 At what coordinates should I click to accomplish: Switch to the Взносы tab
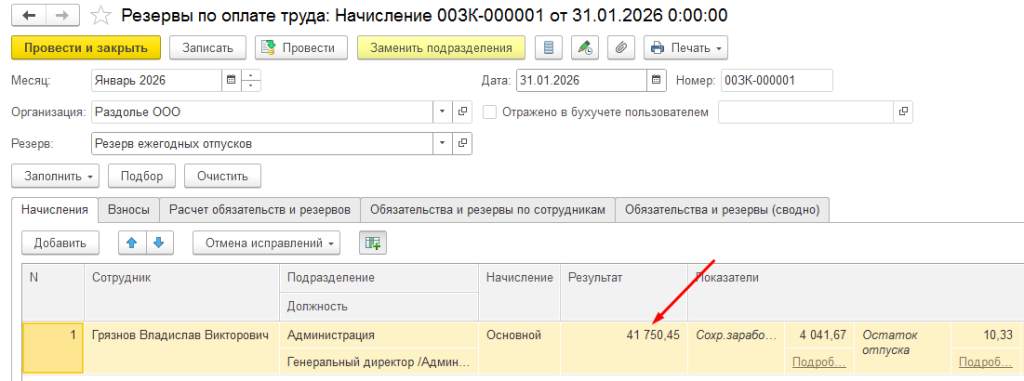click(129, 210)
